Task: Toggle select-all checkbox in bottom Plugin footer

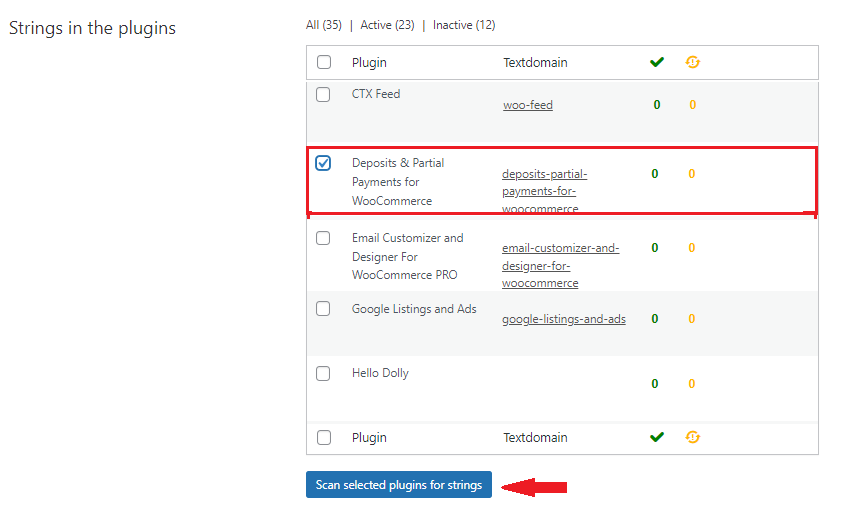Action: (324, 437)
